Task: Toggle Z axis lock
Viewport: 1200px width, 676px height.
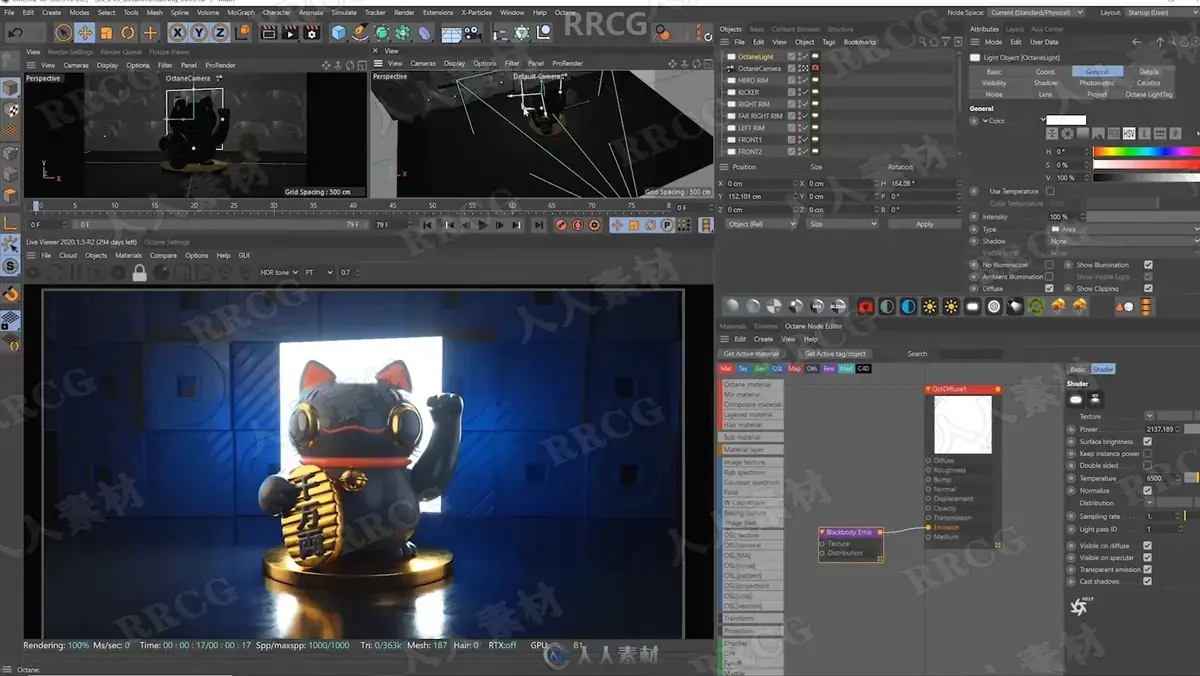Action: pyautogui.click(x=220, y=33)
